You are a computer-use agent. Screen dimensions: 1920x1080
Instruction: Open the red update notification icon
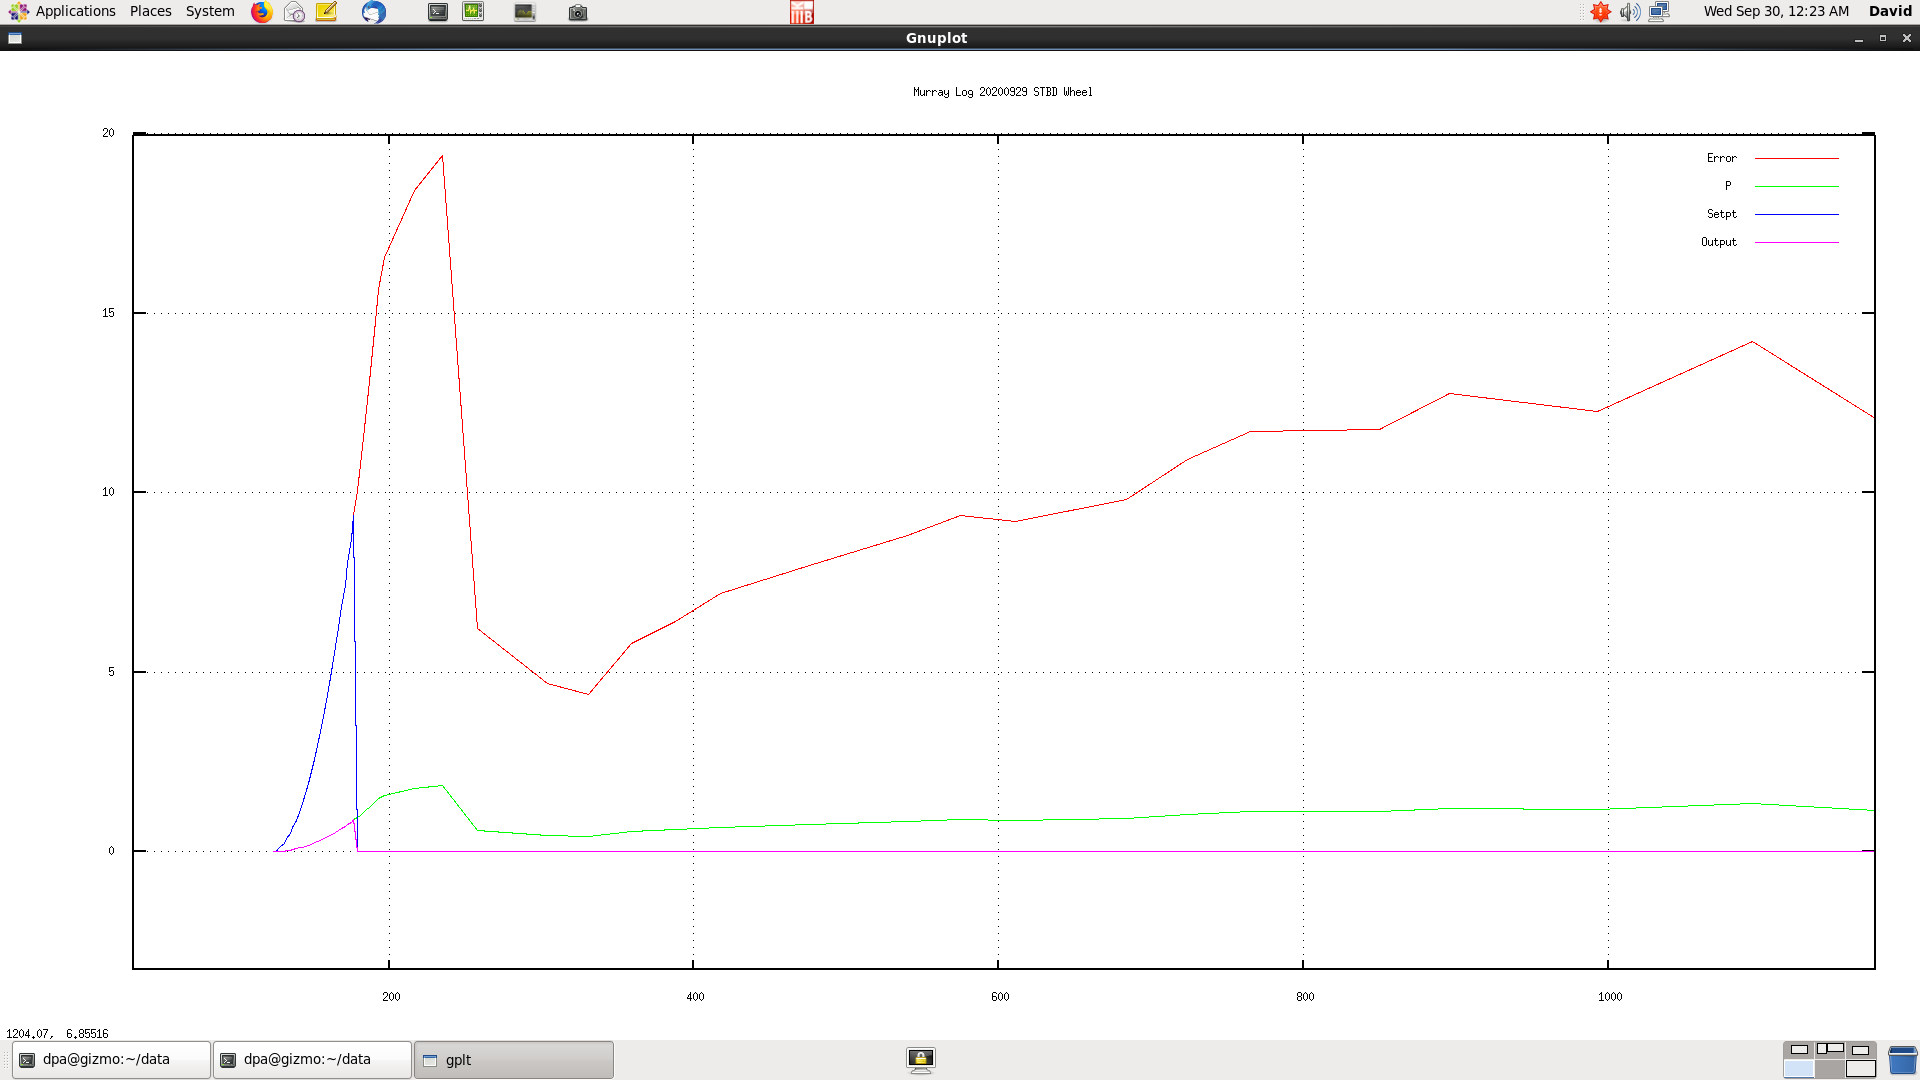(1600, 12)
